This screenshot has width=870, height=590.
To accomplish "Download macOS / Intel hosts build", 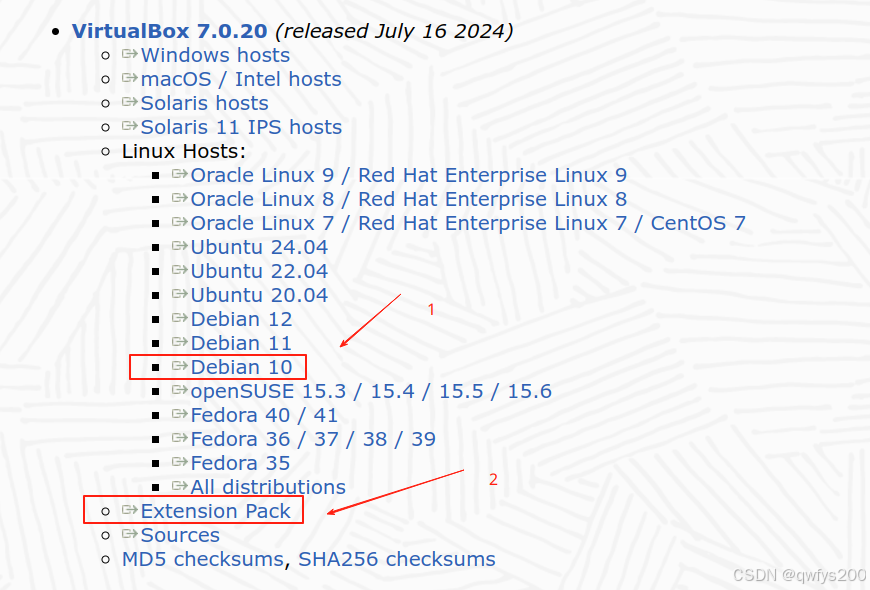I will [240, 79].
